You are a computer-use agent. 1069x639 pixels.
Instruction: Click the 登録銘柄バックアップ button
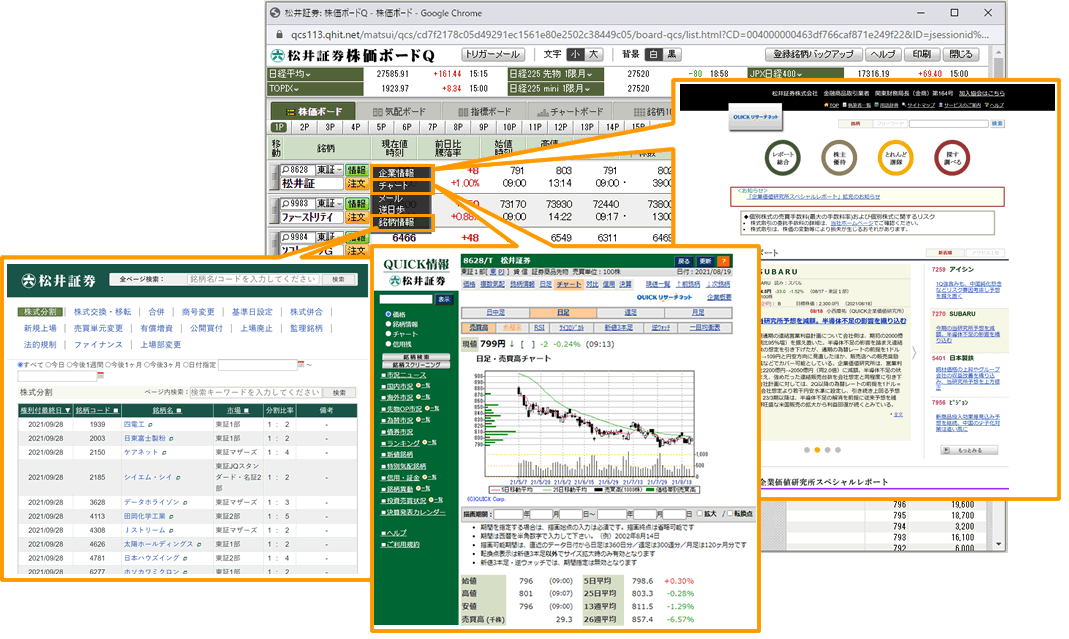coord(813,55)
